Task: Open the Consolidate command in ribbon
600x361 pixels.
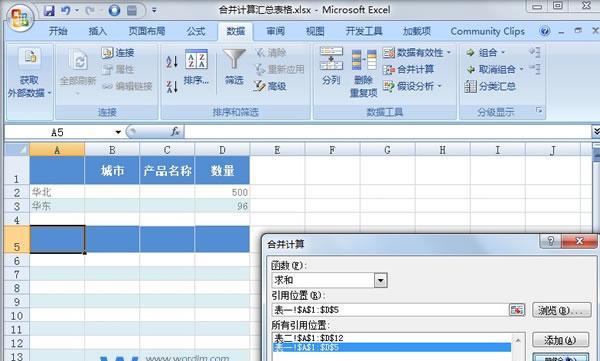Action: click(408, 69)
